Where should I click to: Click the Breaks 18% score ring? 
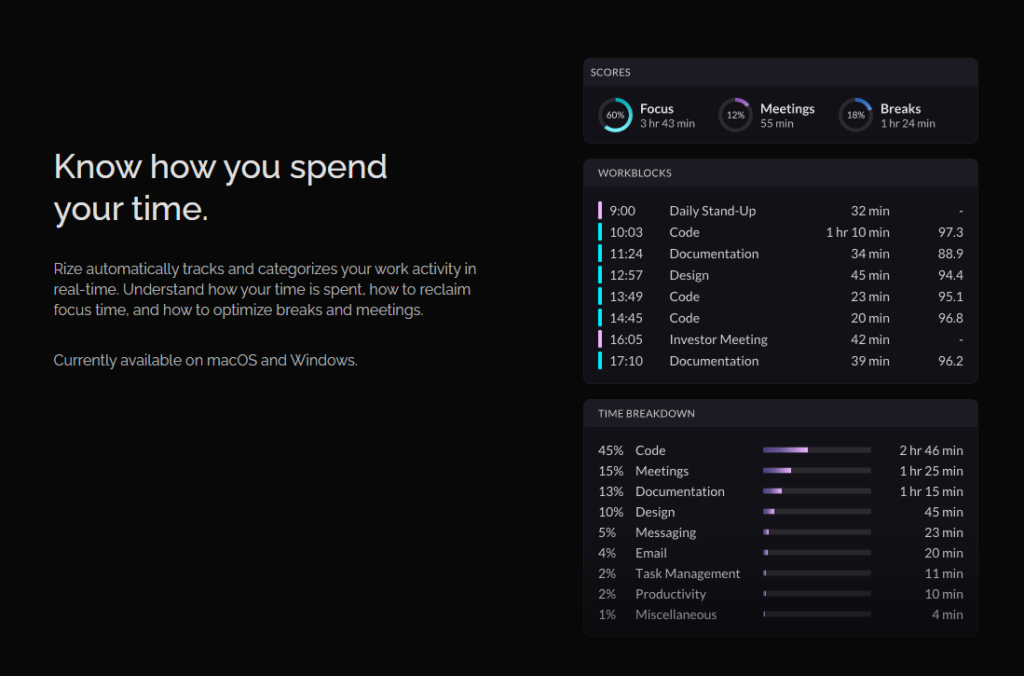(856, 115)
